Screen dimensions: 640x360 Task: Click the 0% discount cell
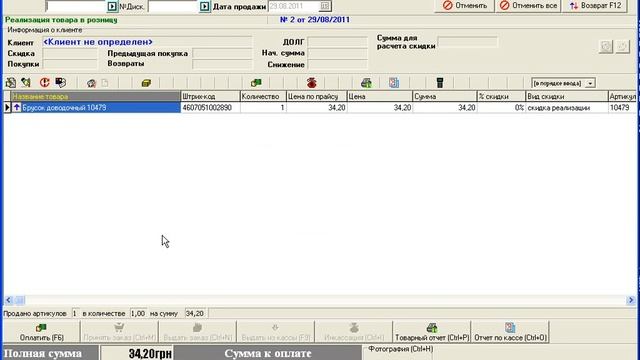pos(501,108)
